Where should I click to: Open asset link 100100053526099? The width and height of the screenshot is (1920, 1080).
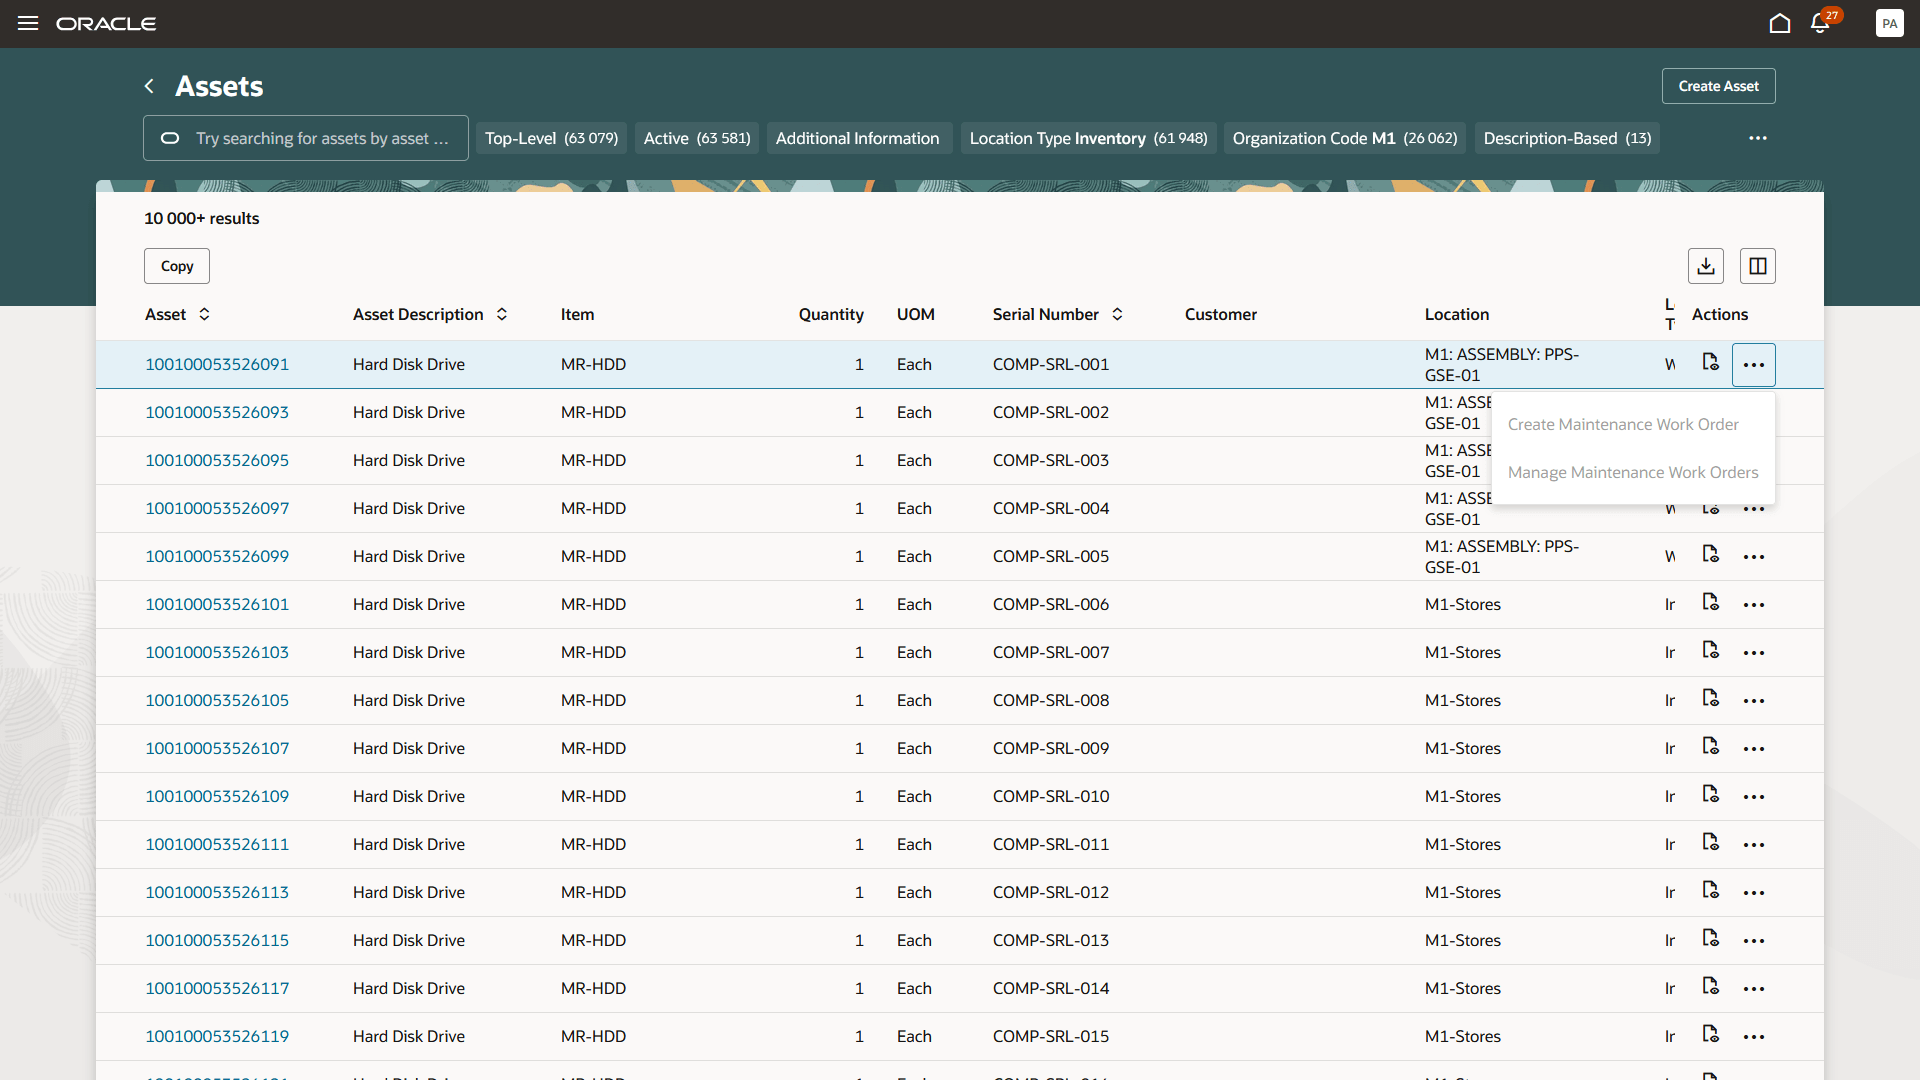tap(217, 556)
